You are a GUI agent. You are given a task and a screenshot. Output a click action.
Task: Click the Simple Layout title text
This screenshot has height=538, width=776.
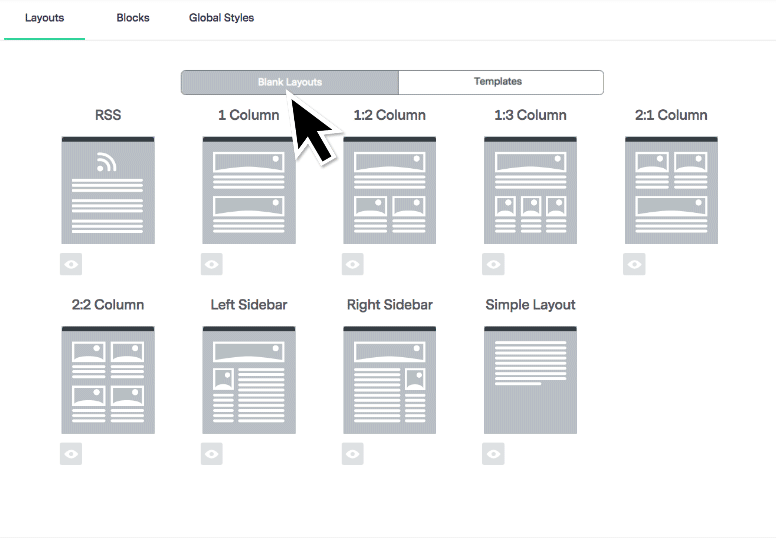click(x=530, y=305)
